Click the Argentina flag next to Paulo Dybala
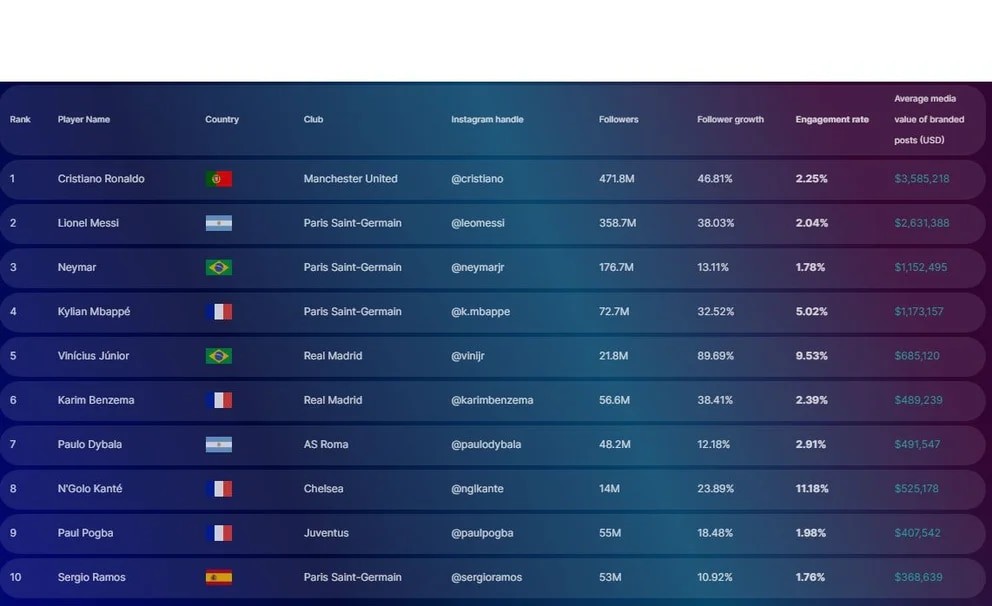 pos(218,444)
